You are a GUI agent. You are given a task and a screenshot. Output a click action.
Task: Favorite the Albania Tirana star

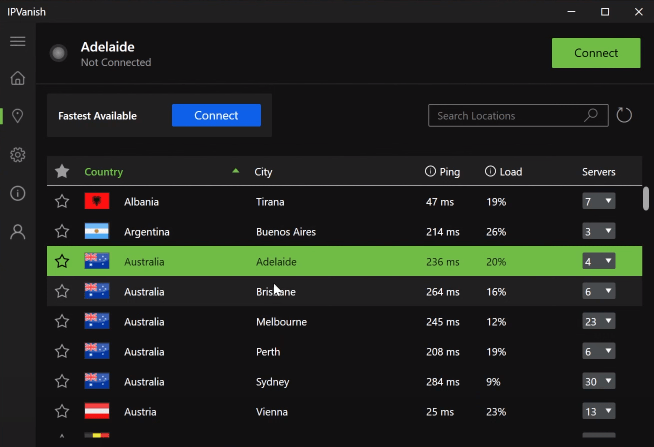coord(62,202)
